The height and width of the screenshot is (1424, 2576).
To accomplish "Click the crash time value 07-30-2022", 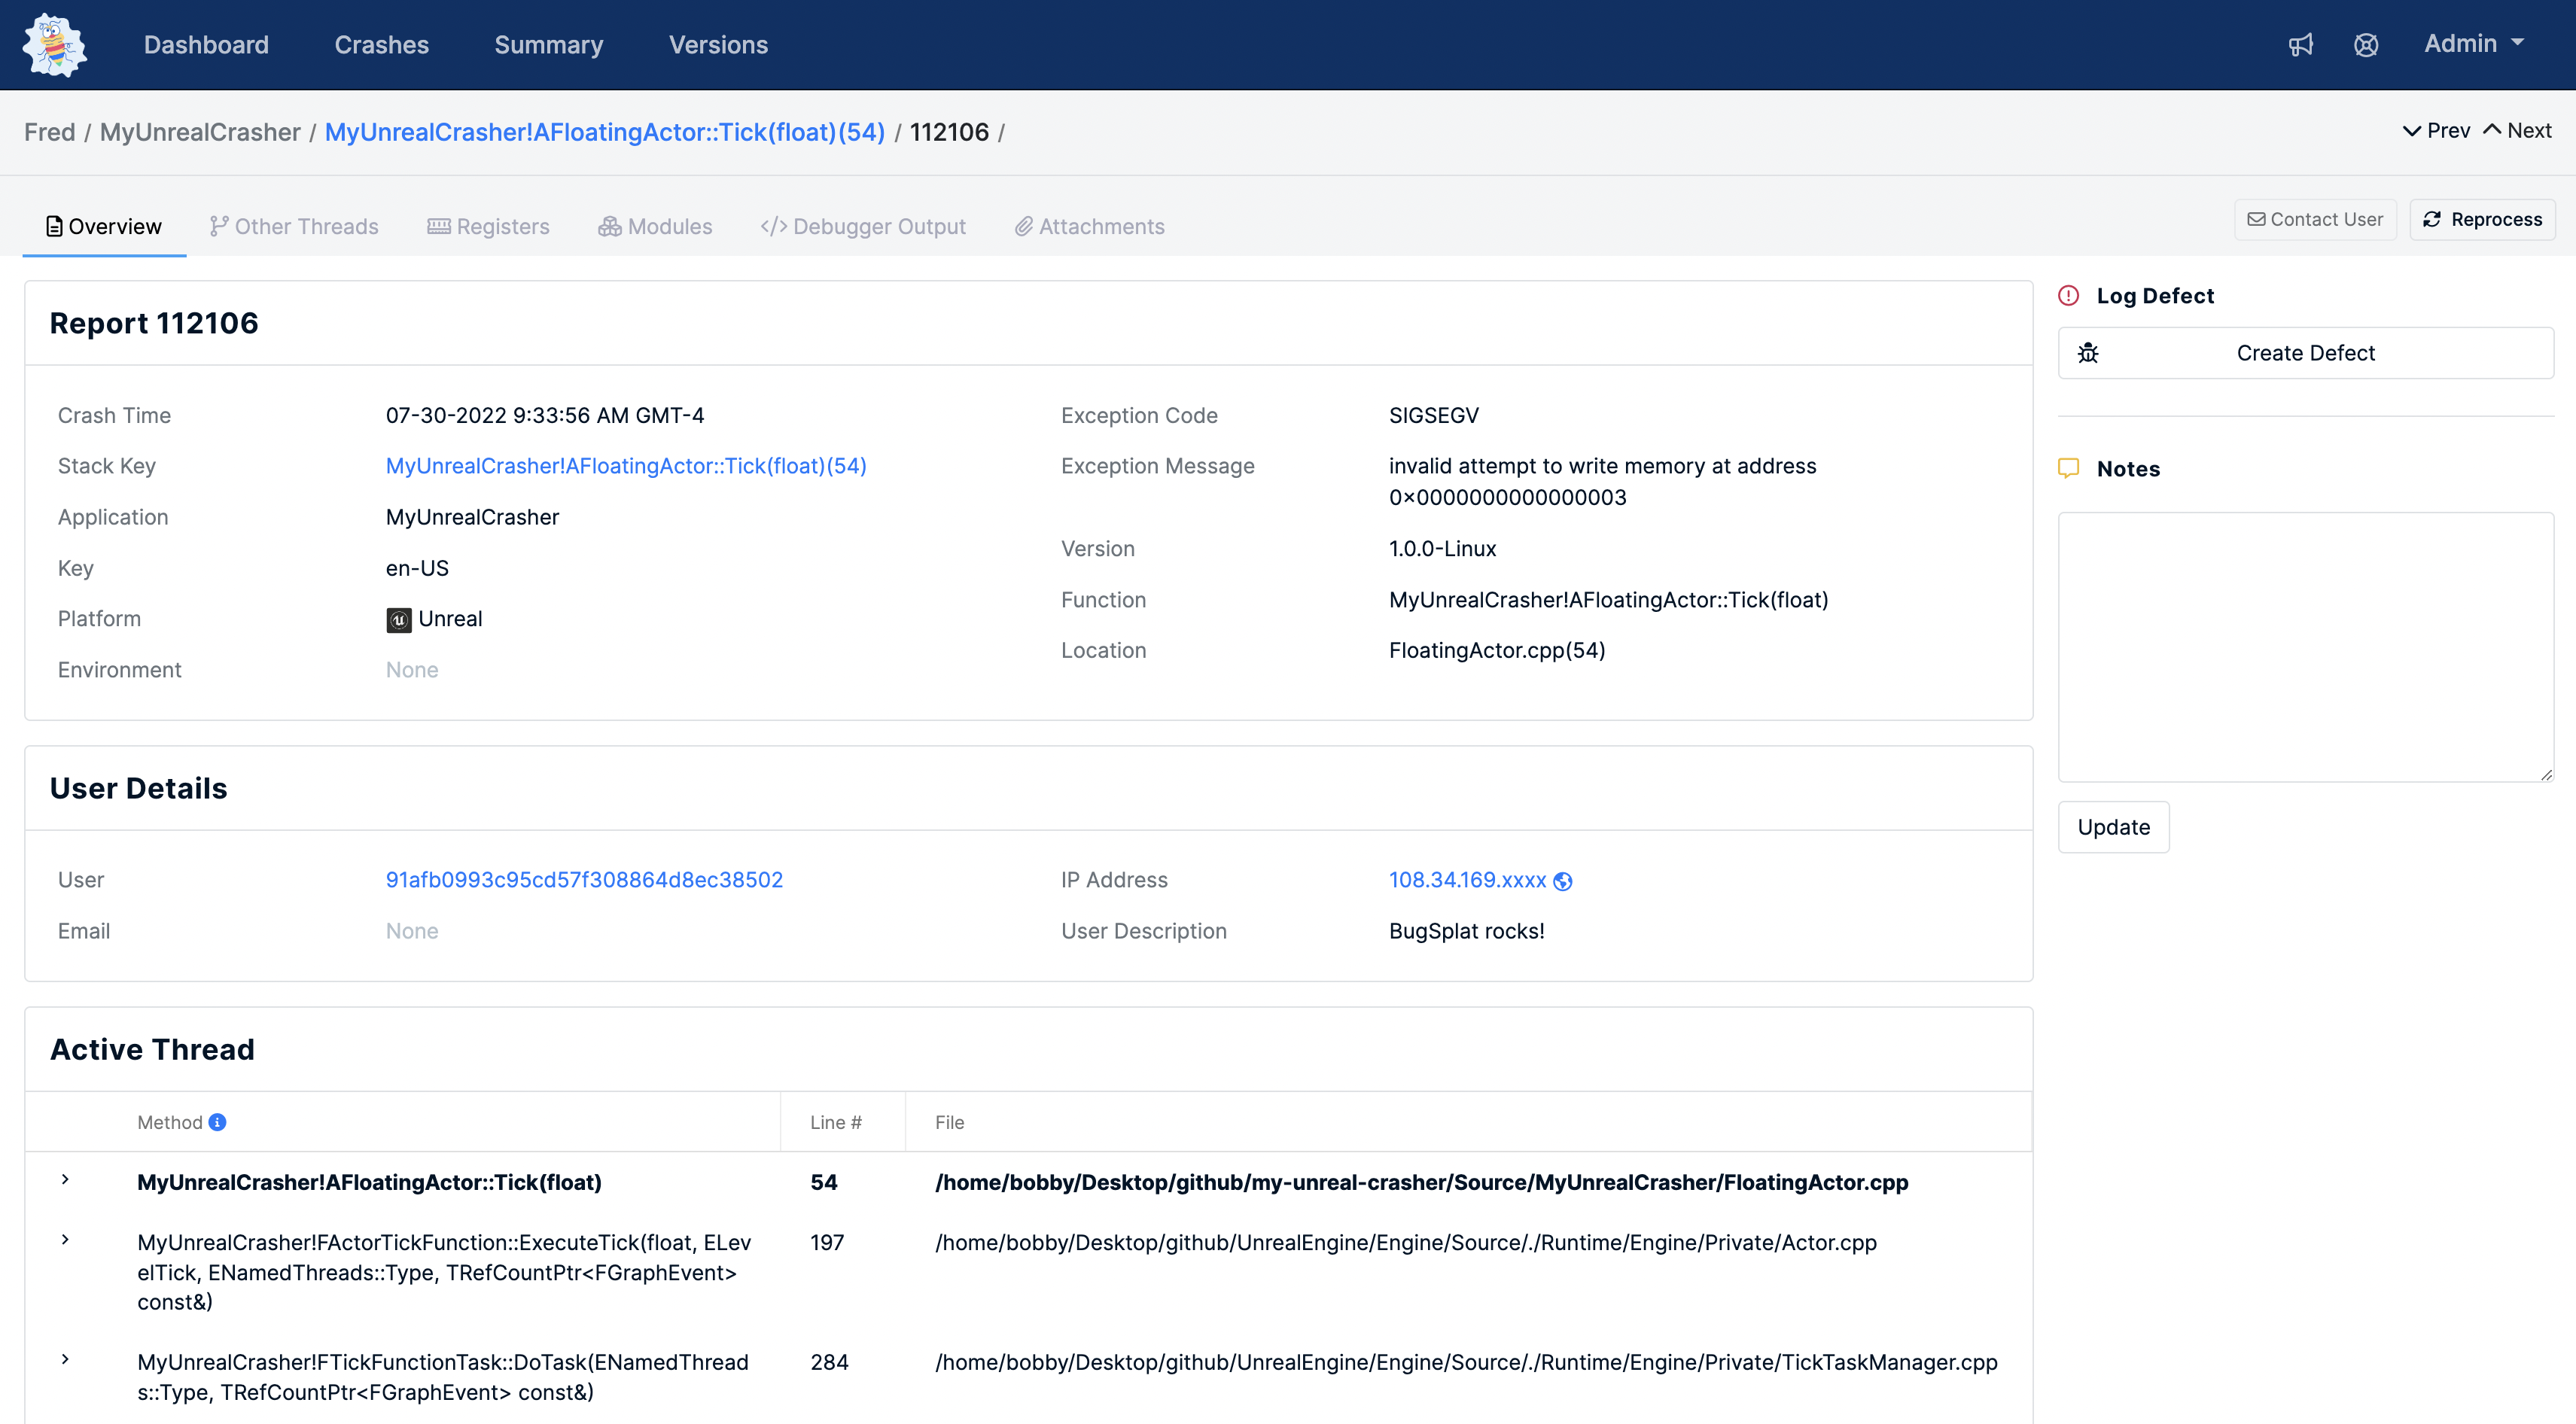I will point(545,415).
